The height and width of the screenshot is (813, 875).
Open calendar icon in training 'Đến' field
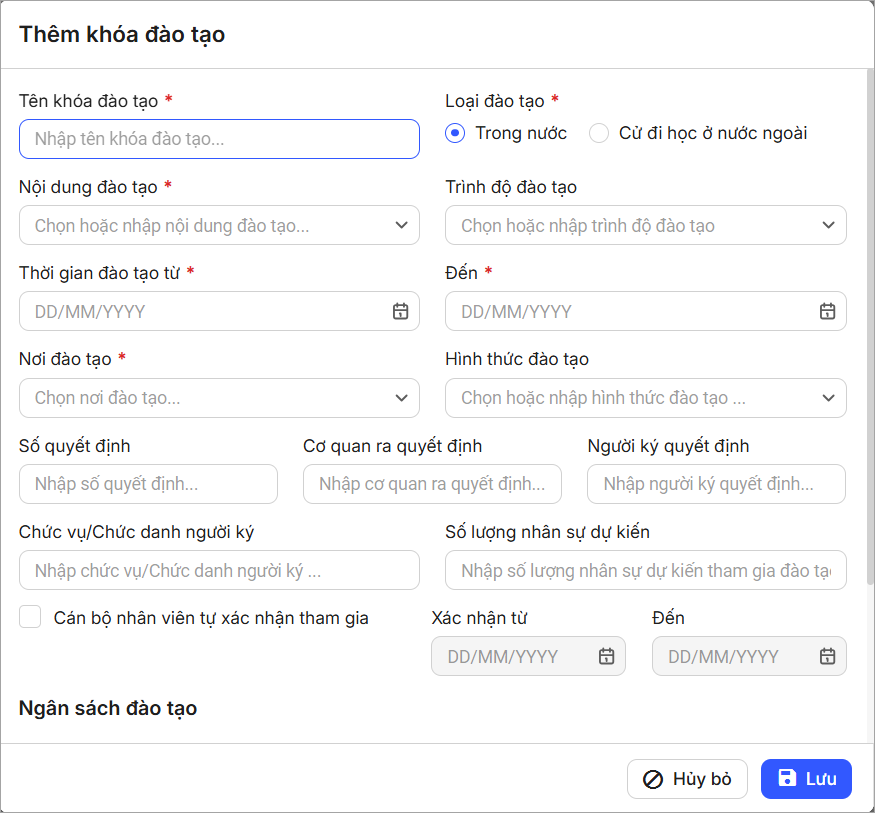click(827, 312)
